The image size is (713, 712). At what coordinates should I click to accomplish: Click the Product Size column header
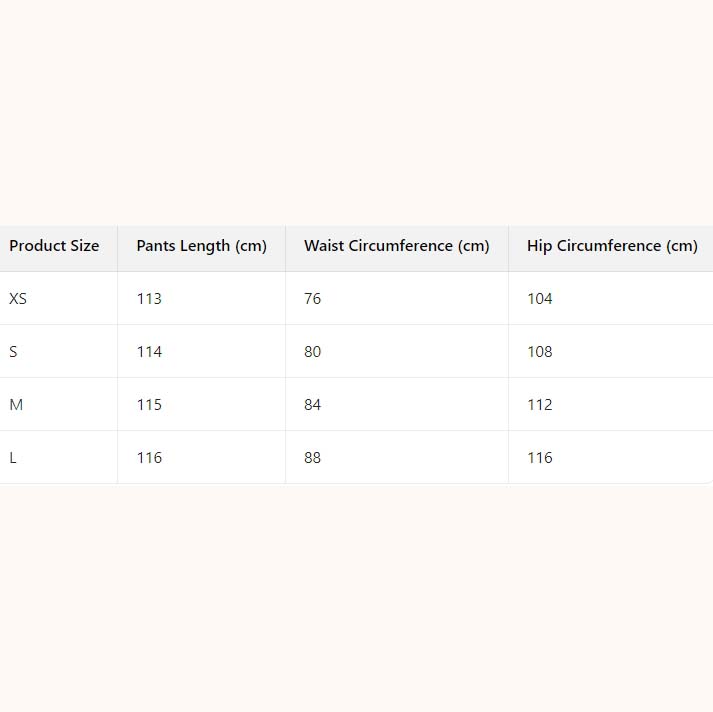(54, 246)
